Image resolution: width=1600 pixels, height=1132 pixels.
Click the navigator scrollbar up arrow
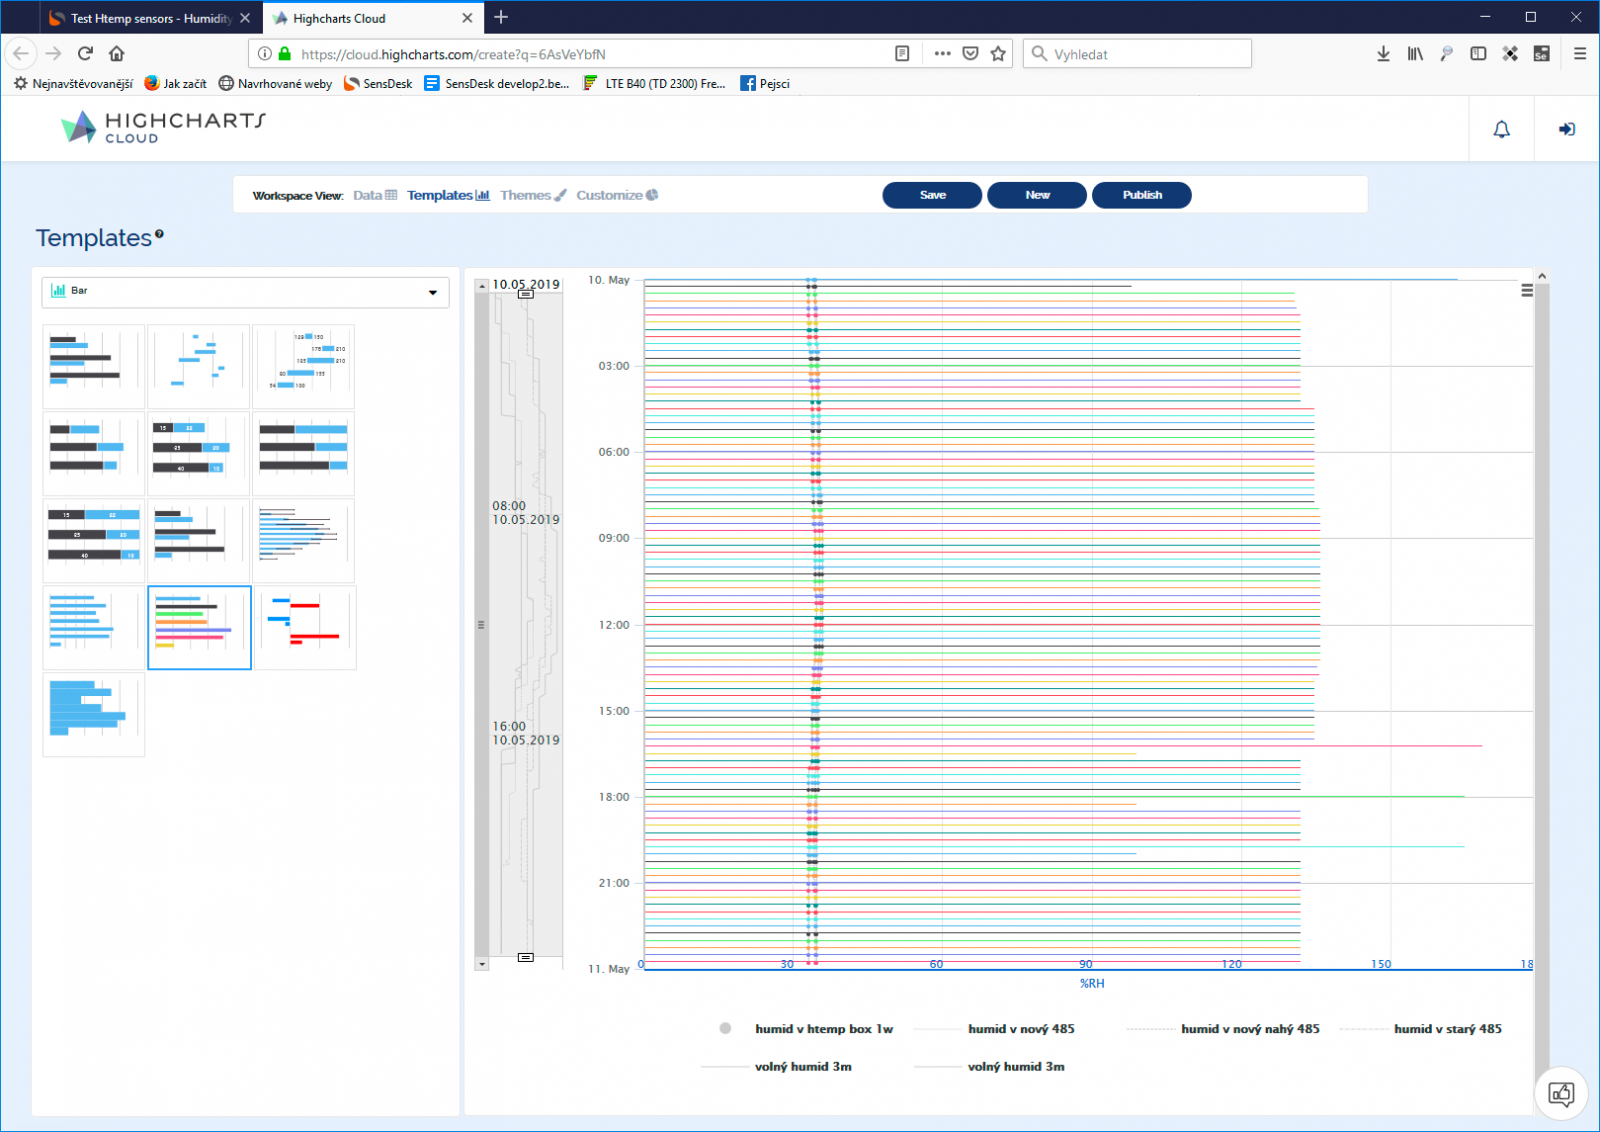click(482, 286)
